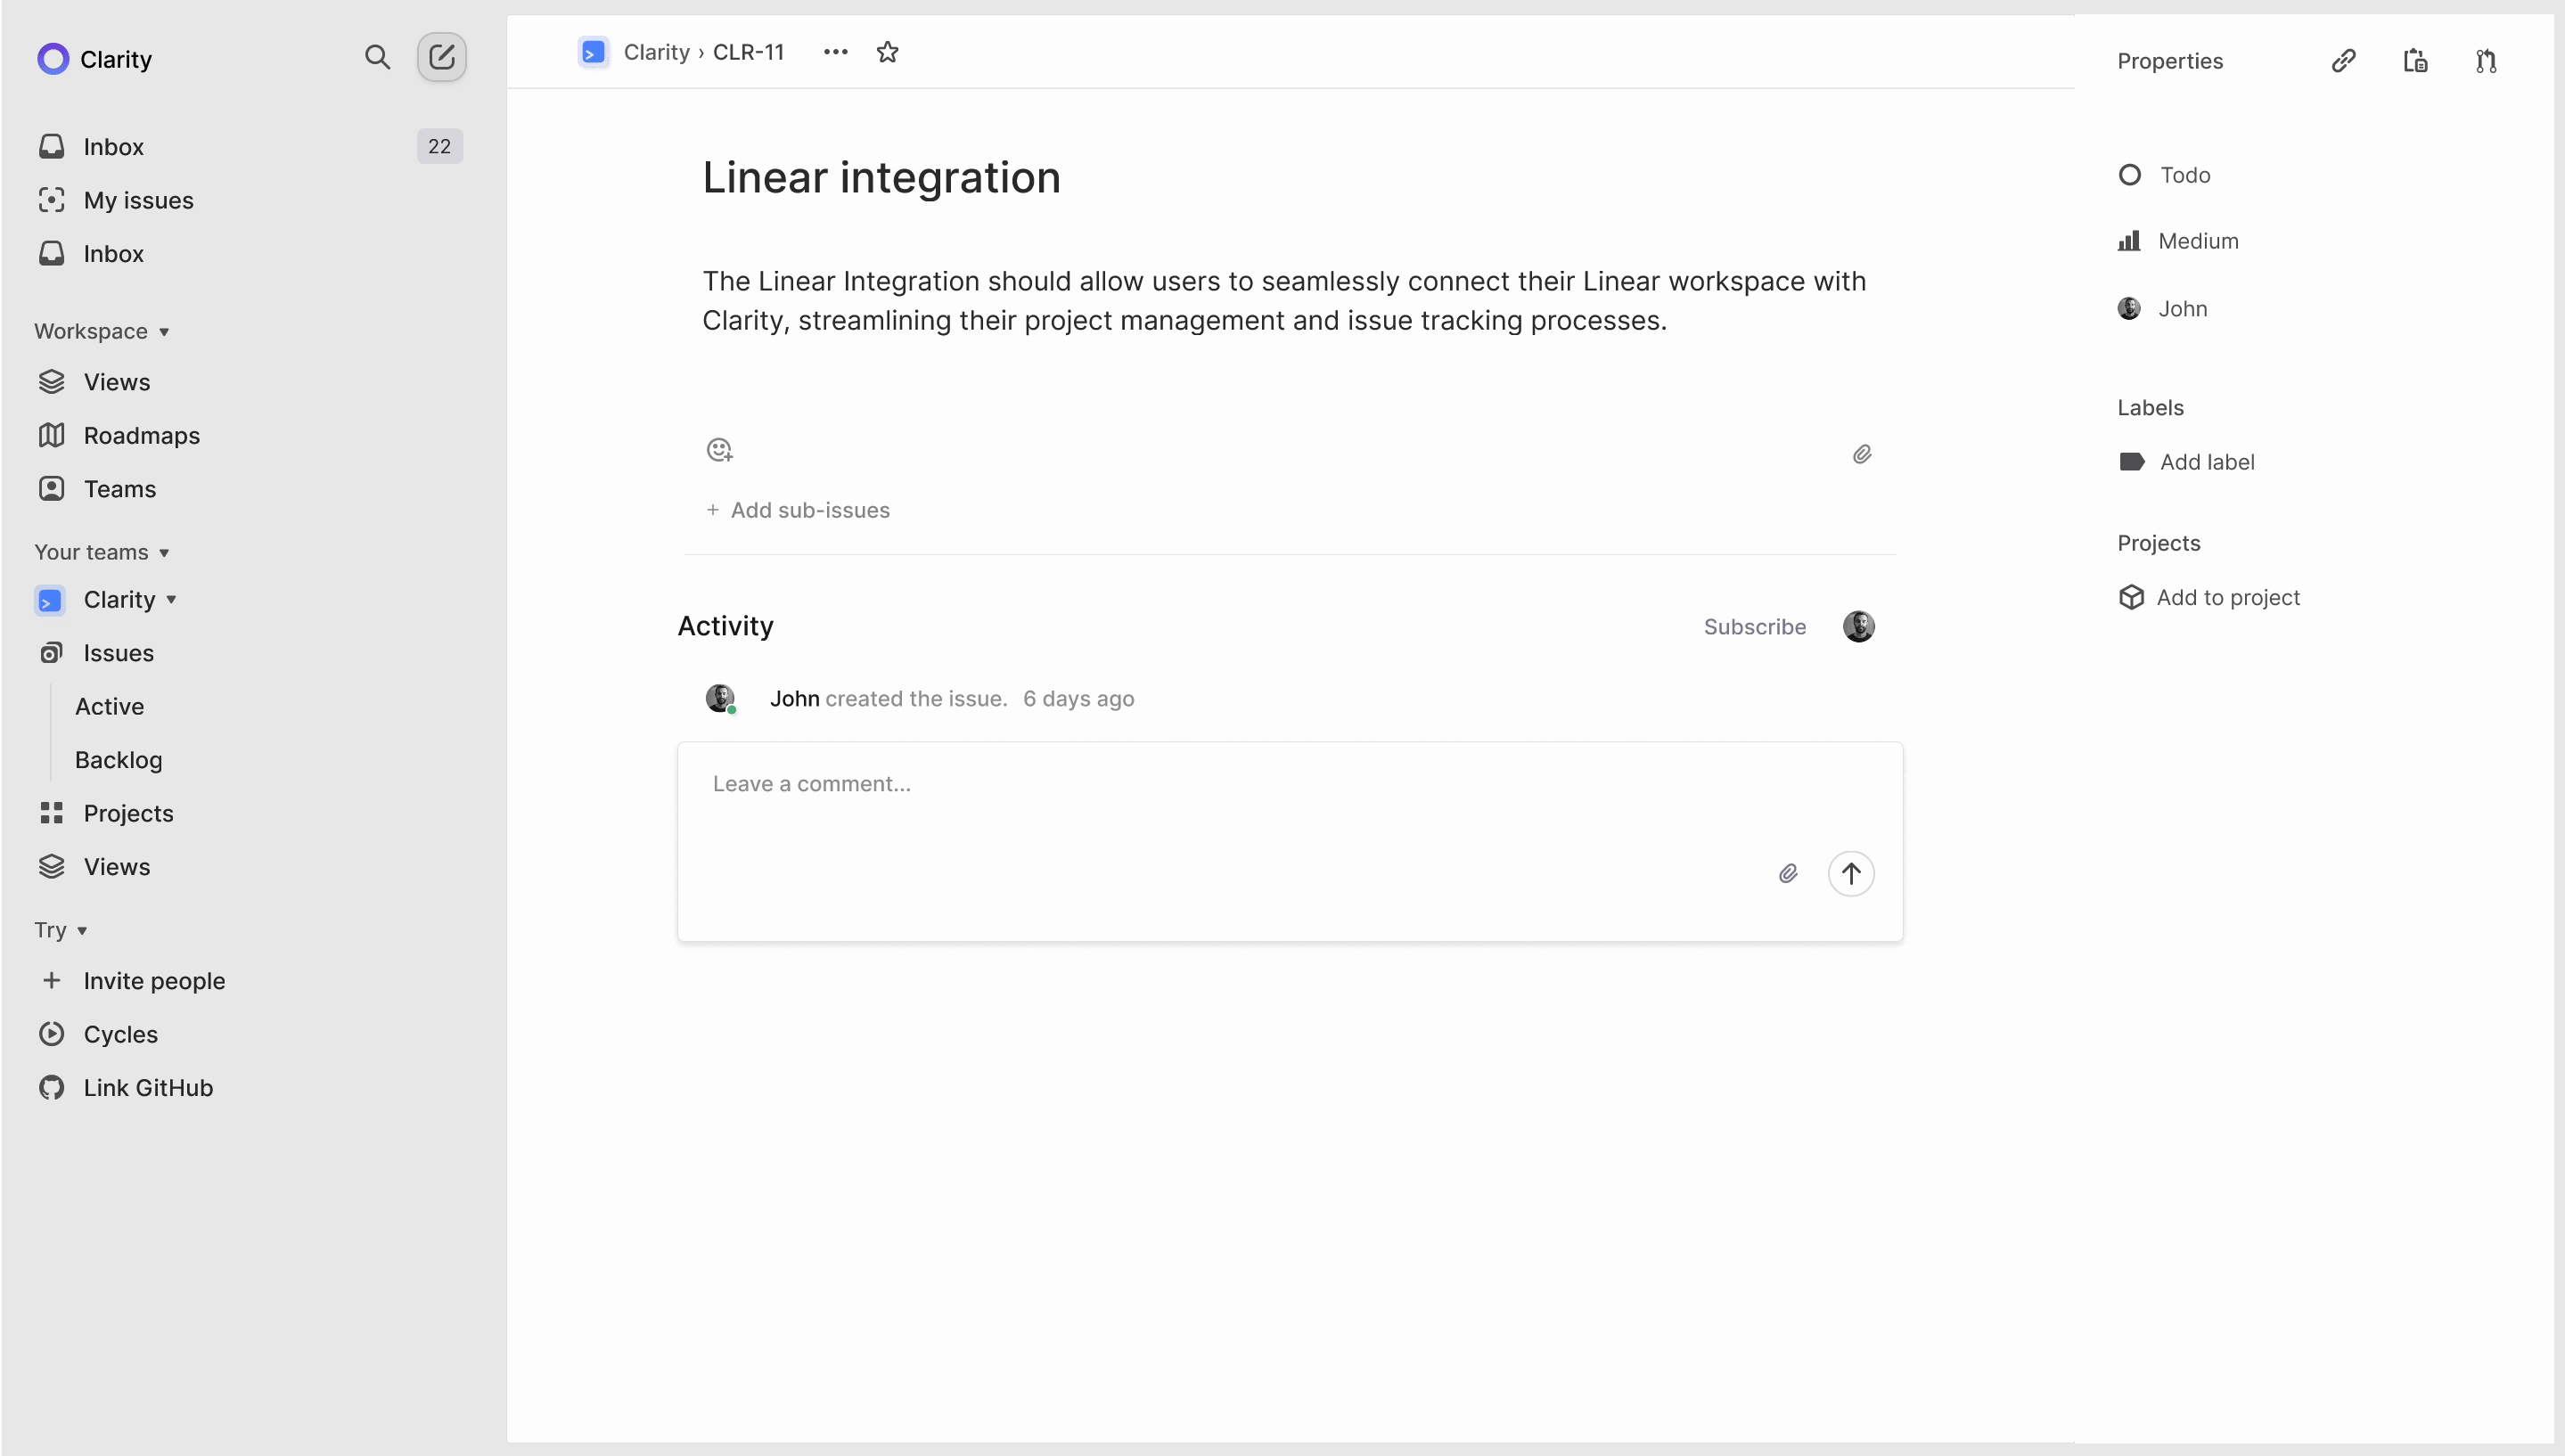Image resolution: width=2565 pixels, height=1456 pixels.
Task: Copy issue ID clipboard icon
Action: pyautogui.click(x=2415, y=61)
